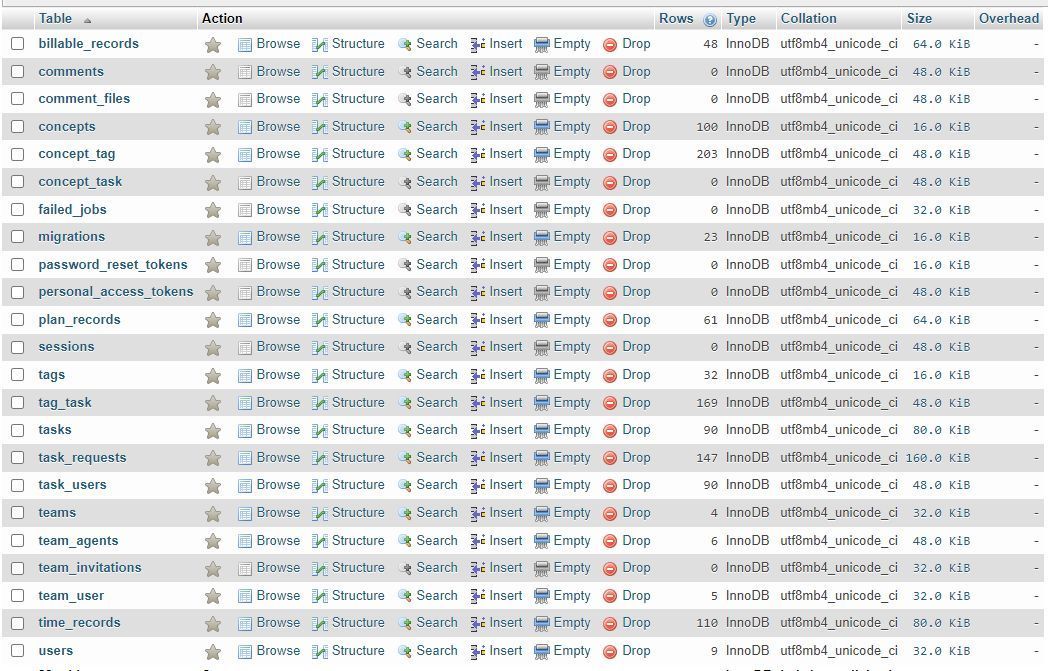Click Empty link for time_records row

pyautogui.click(x=571, y=623)
